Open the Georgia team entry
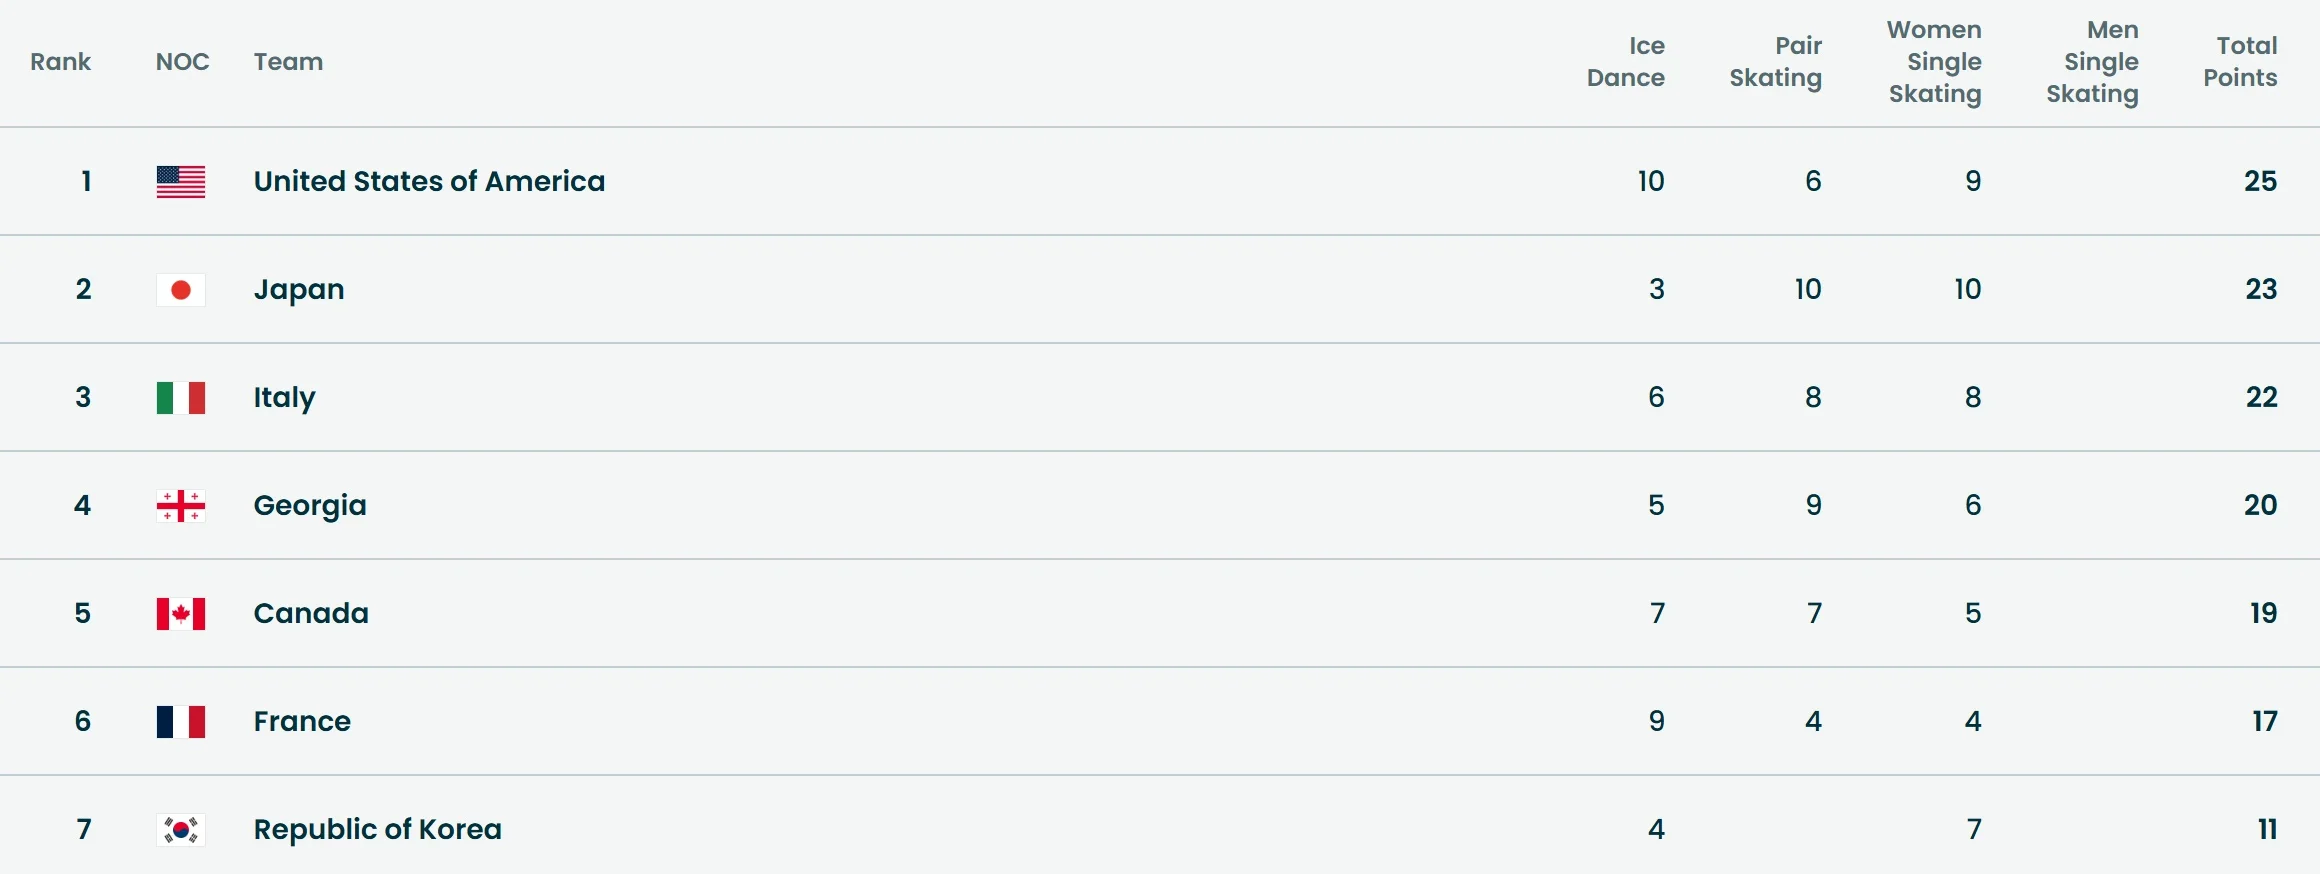The height and width of the screenshot is (874, 2320). coord(310,505)
